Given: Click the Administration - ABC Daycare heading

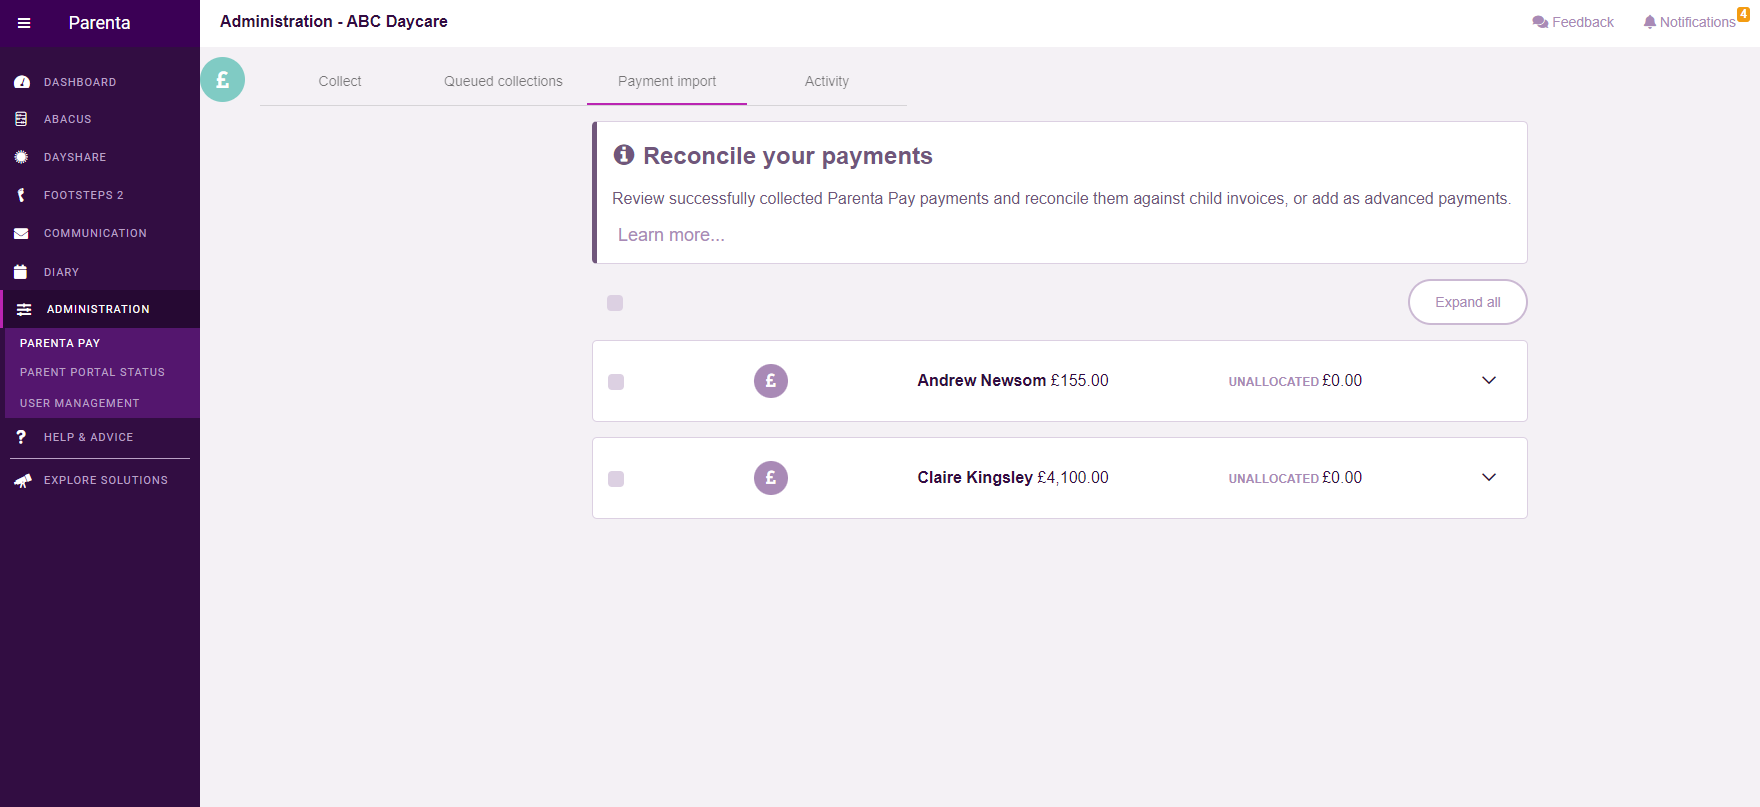Looking at the screenshot, I should [x=334, y=21].
